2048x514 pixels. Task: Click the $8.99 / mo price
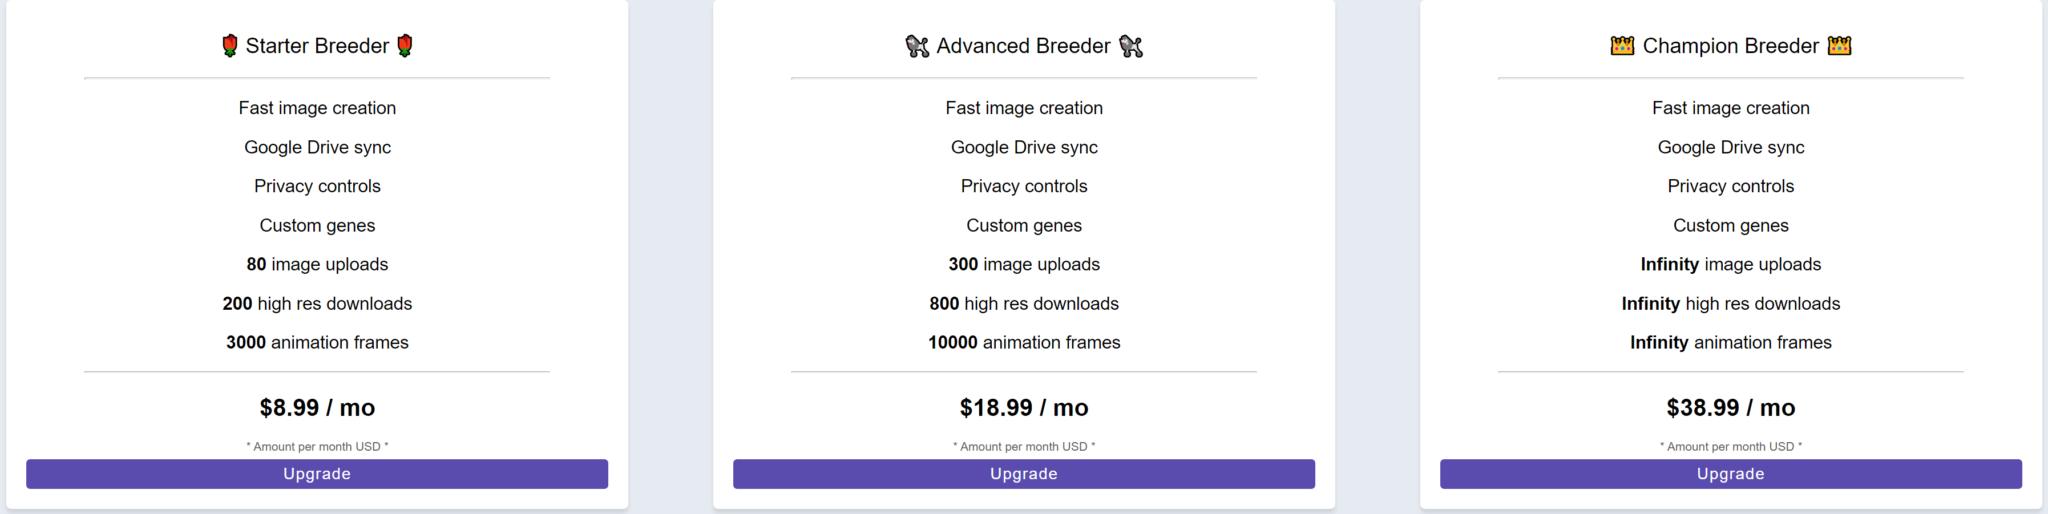pyautogui.click(x=317, y=408)
